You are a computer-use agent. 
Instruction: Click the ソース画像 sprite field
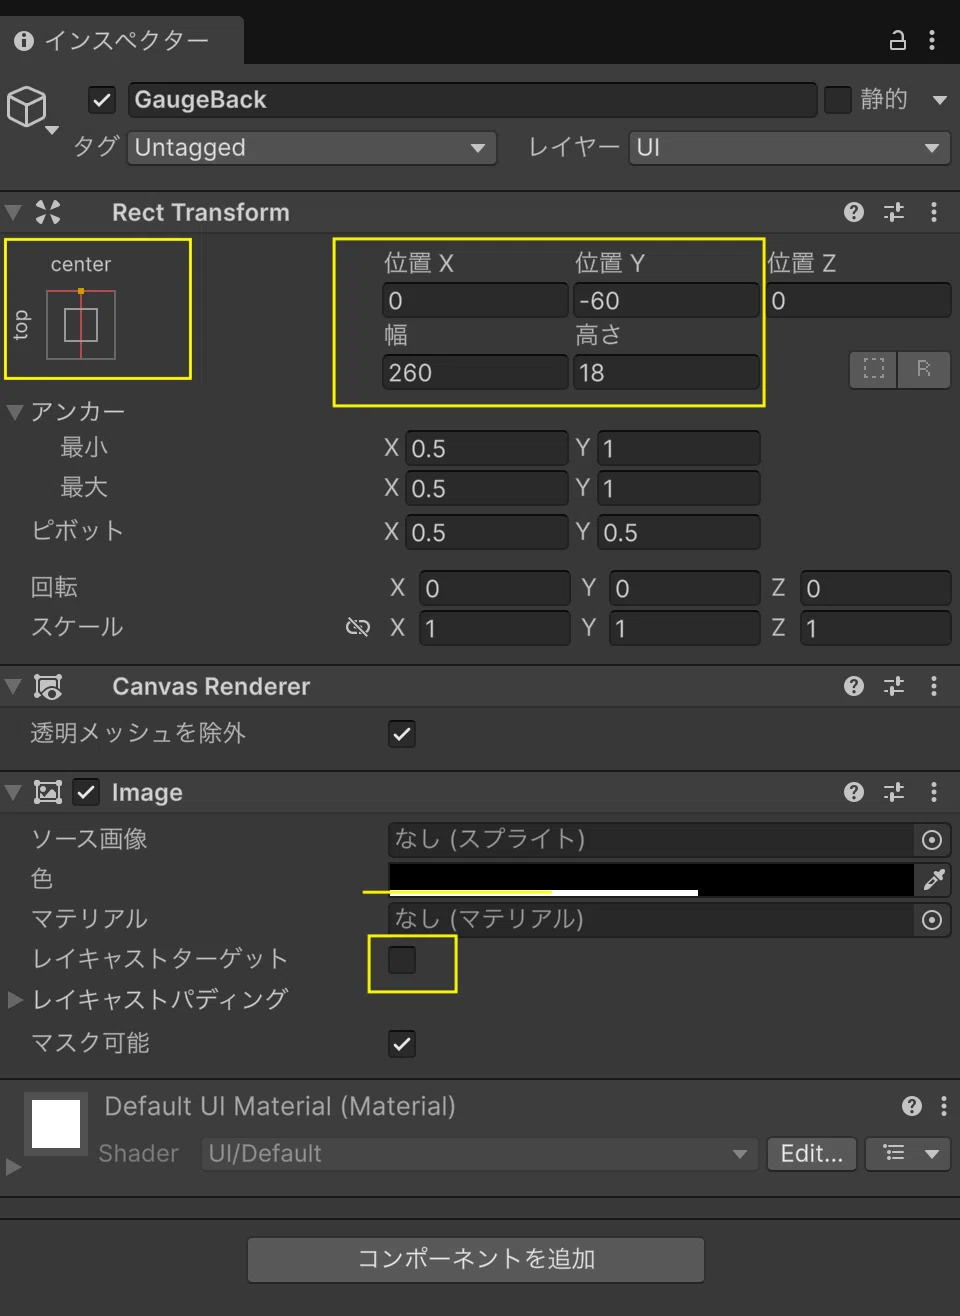tap(651, 840)
